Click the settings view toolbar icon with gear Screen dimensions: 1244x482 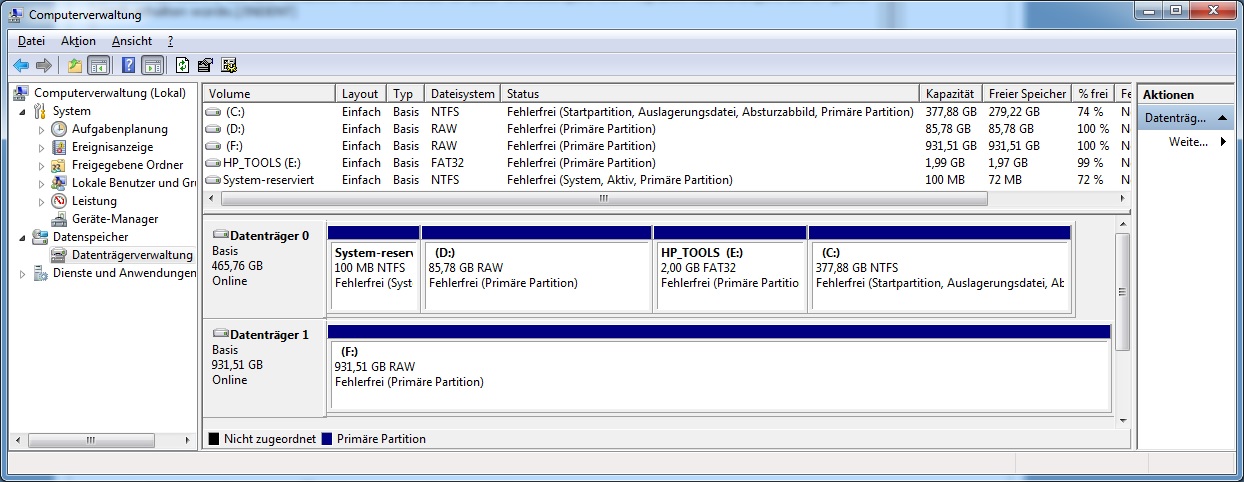229,66
